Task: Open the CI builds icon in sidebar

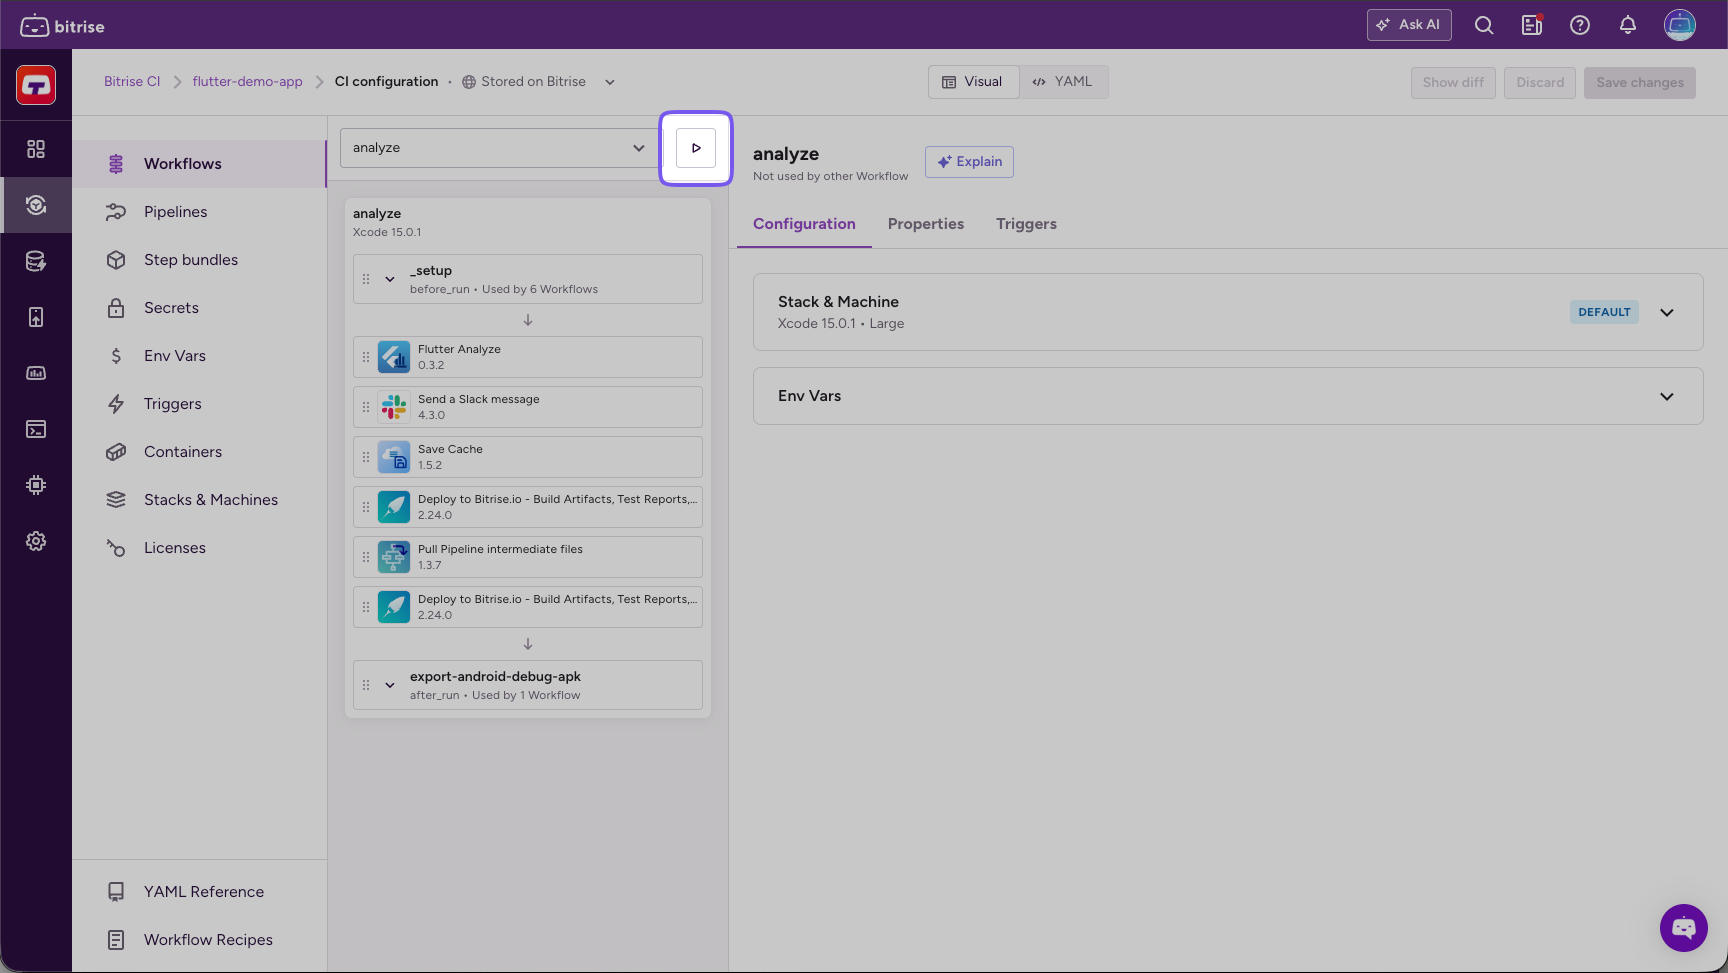Action: [36, 205]
